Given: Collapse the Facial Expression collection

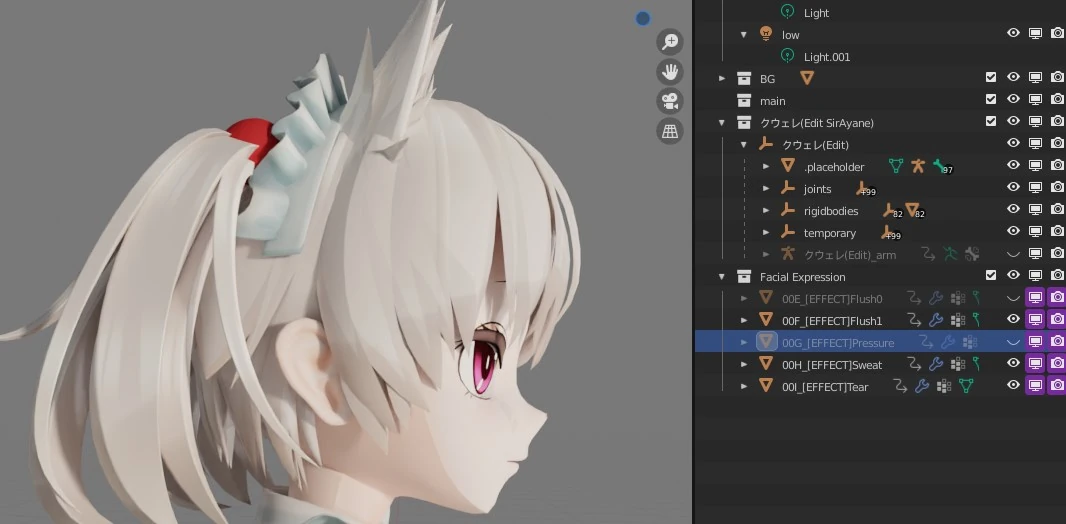Looking at the screenshot, I should point(722,277).
